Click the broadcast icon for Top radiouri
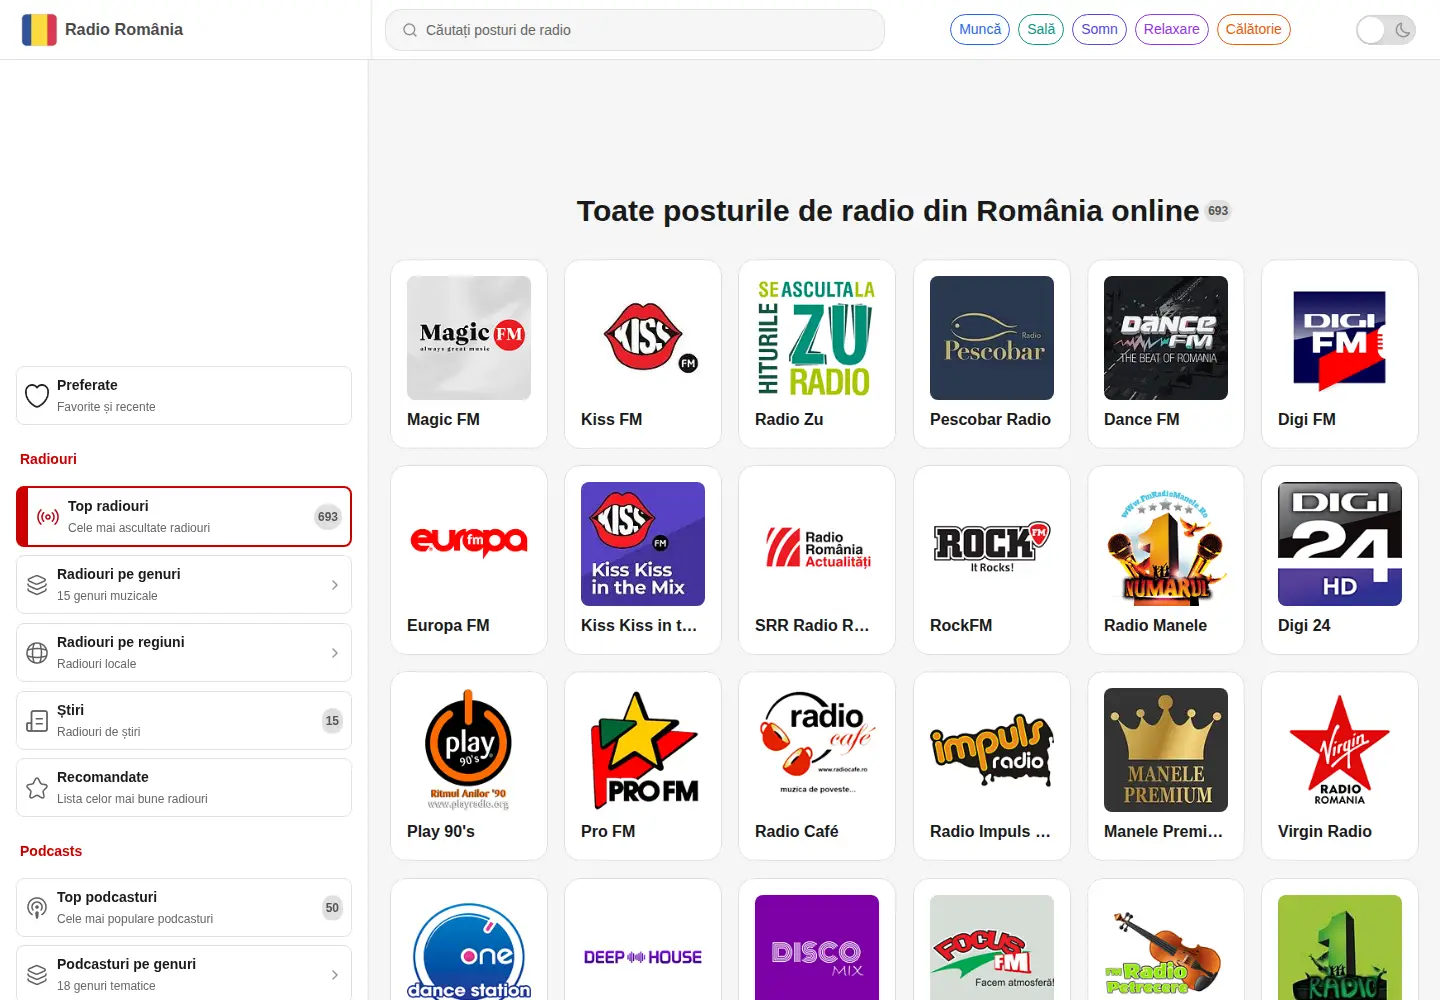Image resolution: width=1440 pixels, height=1000 pixels. coord(48,517)
